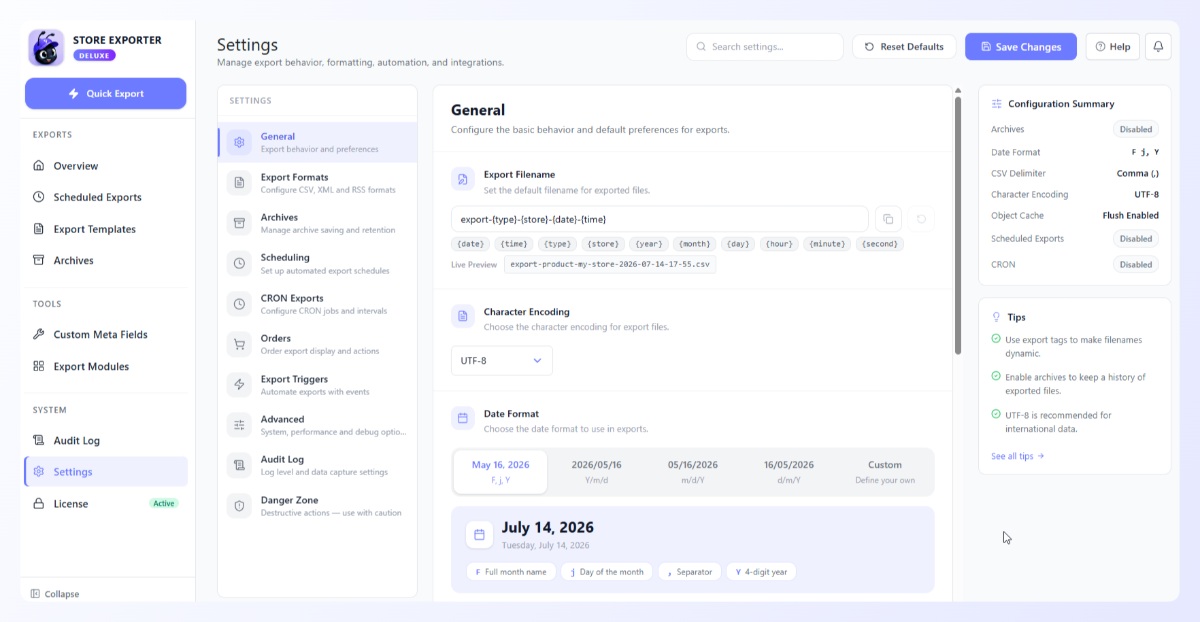Image resolution: width=1200 pixels, height=622 pixels.
Task: Insert the {second} filename tag
Action: [x=878, y=244]
